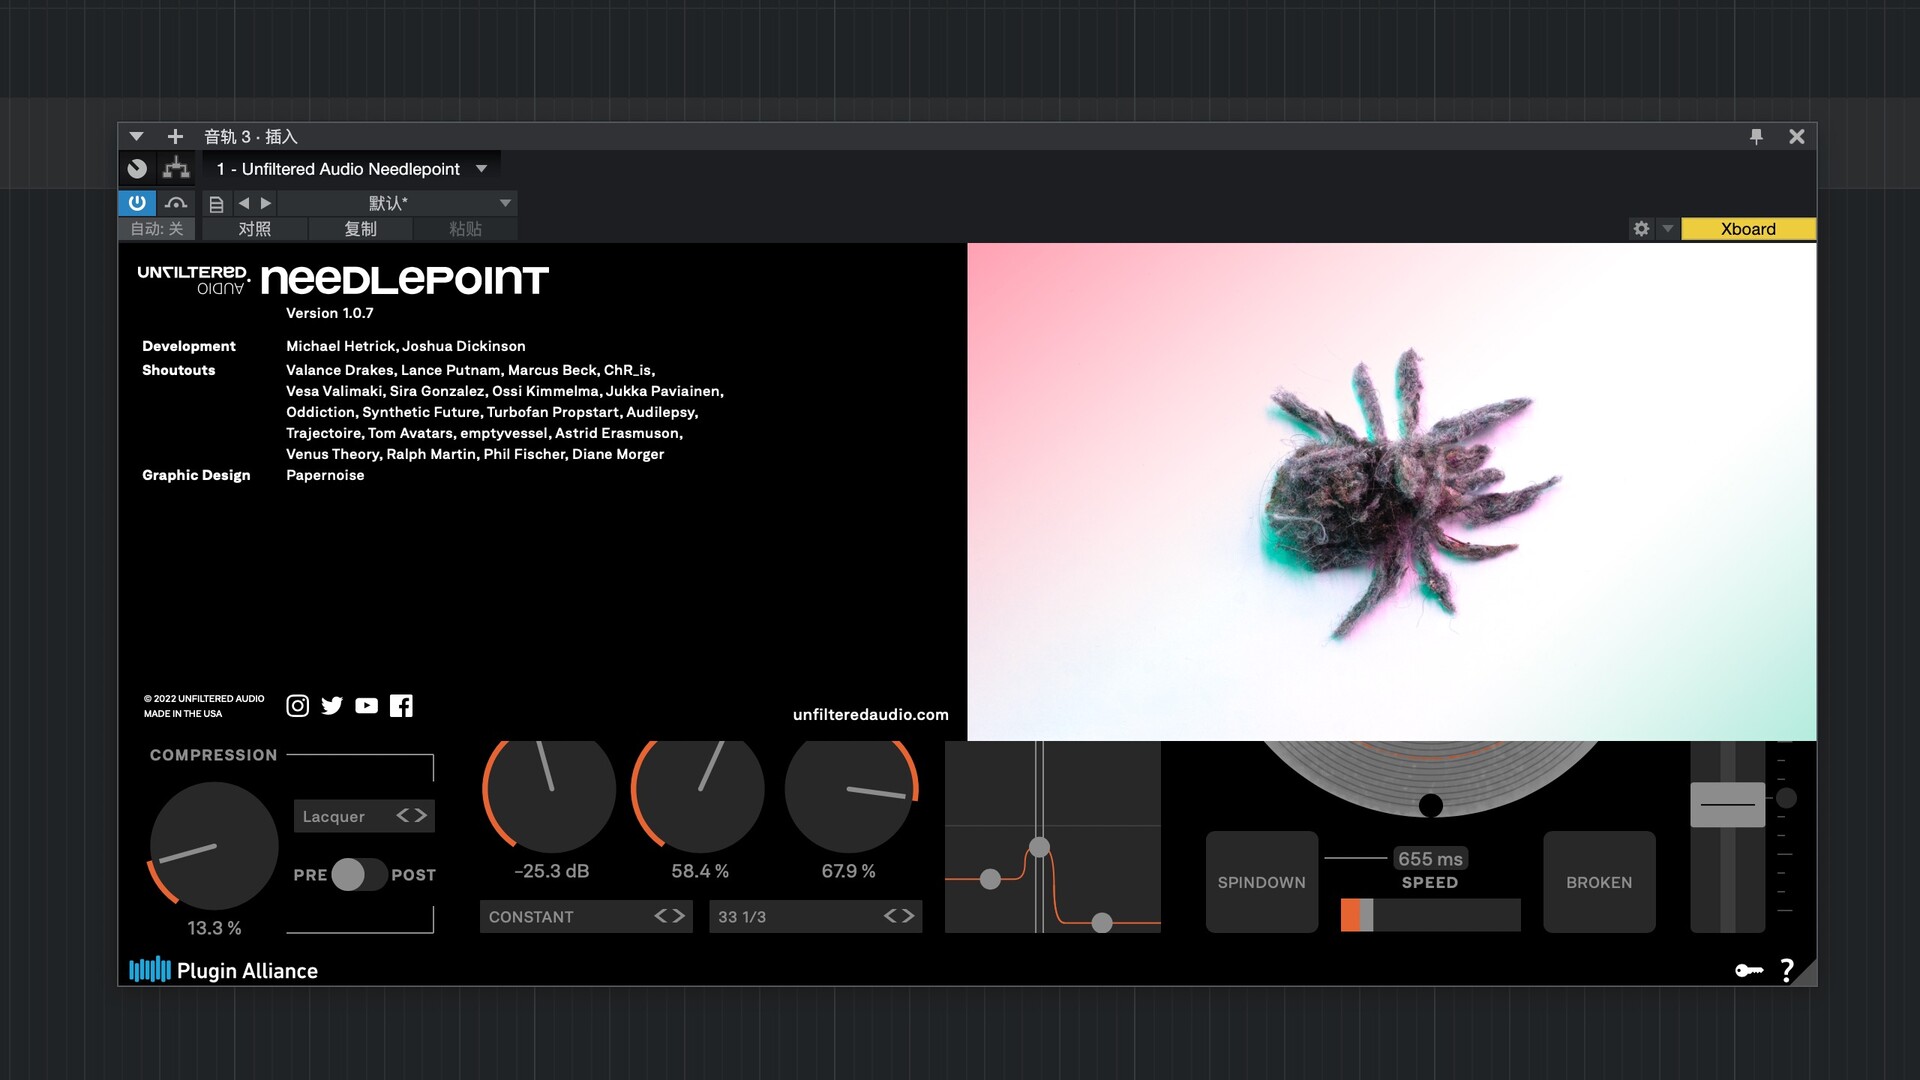Expand the small arrow beside the gear icon
Viewport: 1920px width, 1080px height.
[x=1667, y=229]
